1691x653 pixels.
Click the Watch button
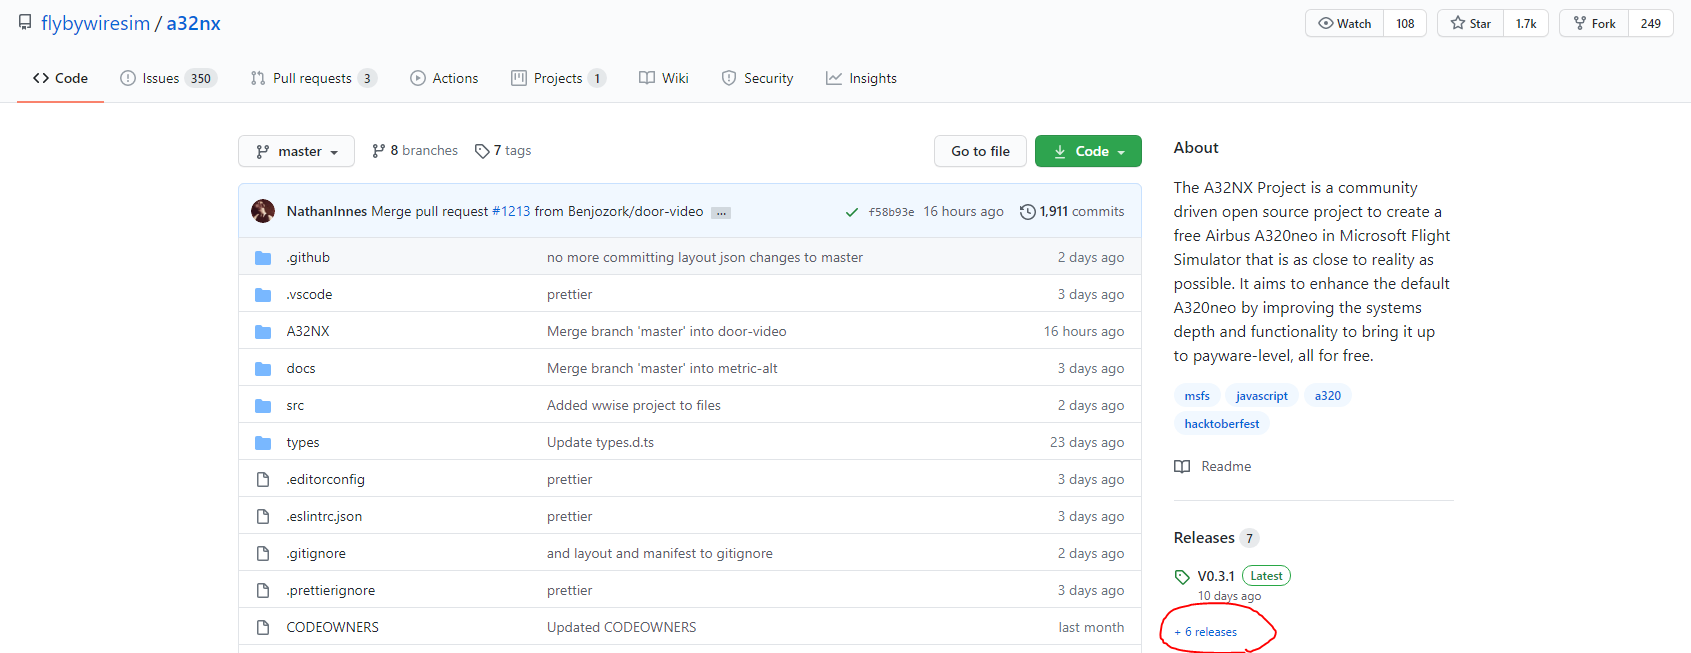coord(1345,23)
